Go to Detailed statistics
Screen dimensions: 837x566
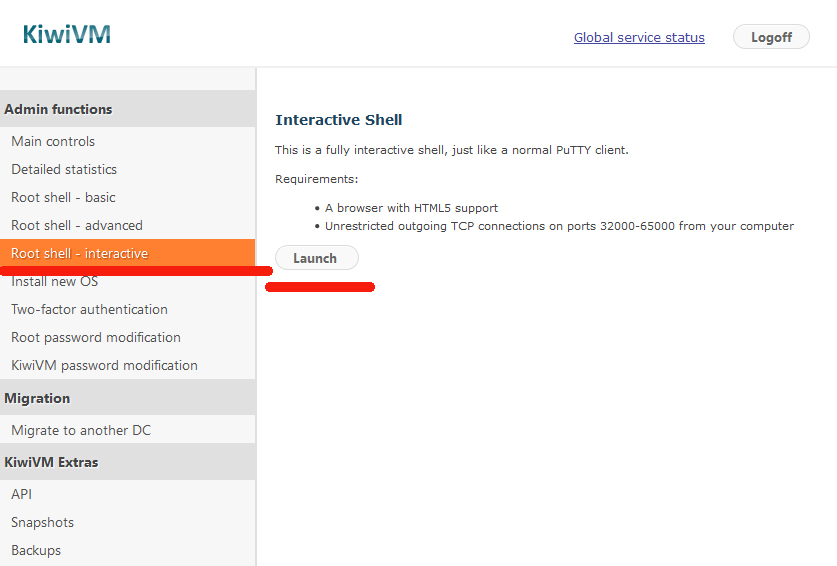[64, 169]
